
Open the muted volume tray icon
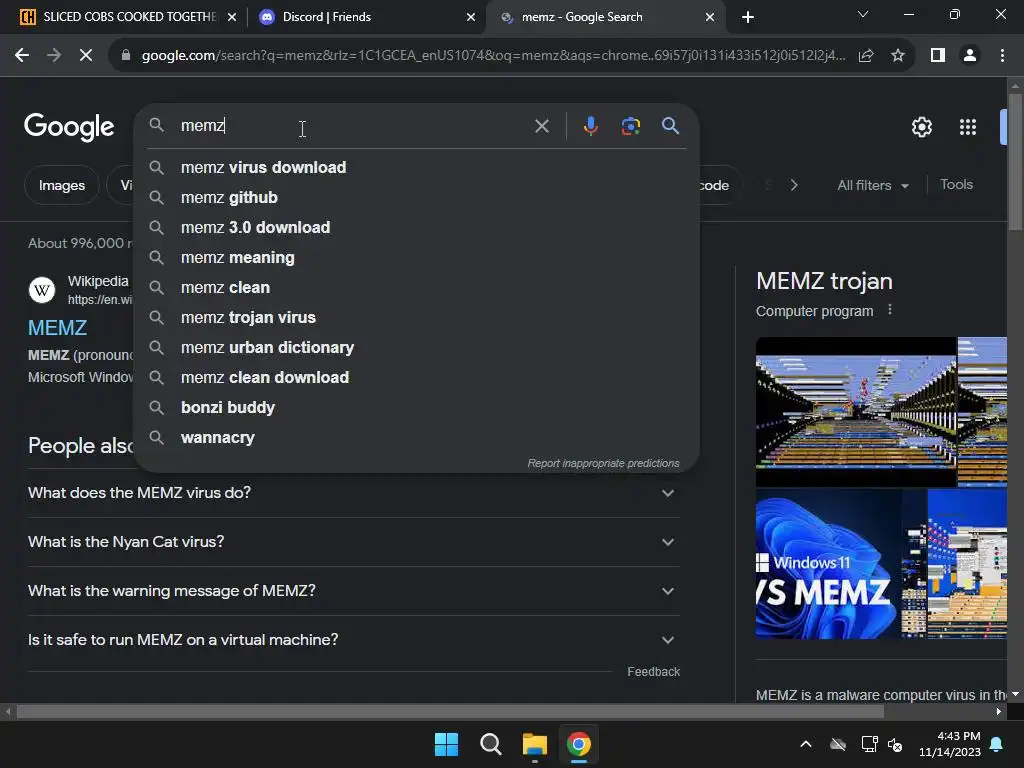click(895, 744)
